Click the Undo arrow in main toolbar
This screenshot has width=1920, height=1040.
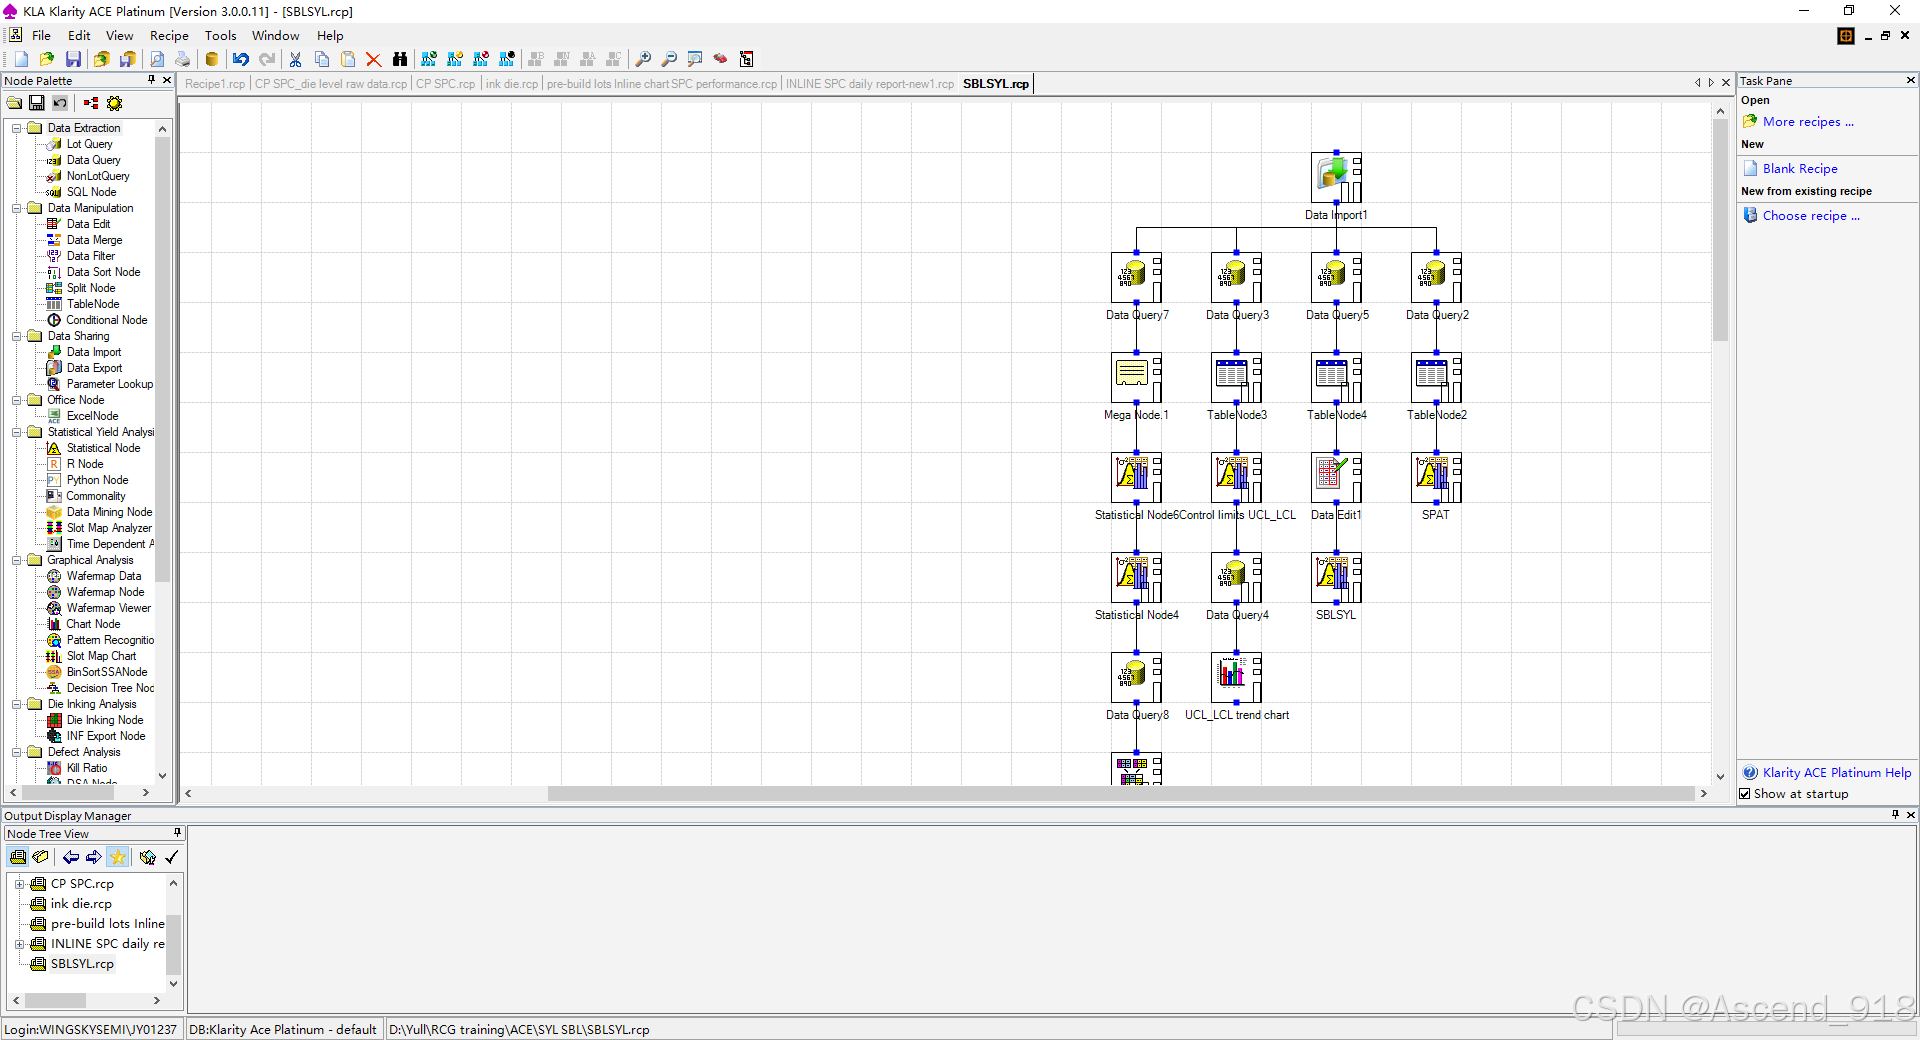click(x=241, y=59)
